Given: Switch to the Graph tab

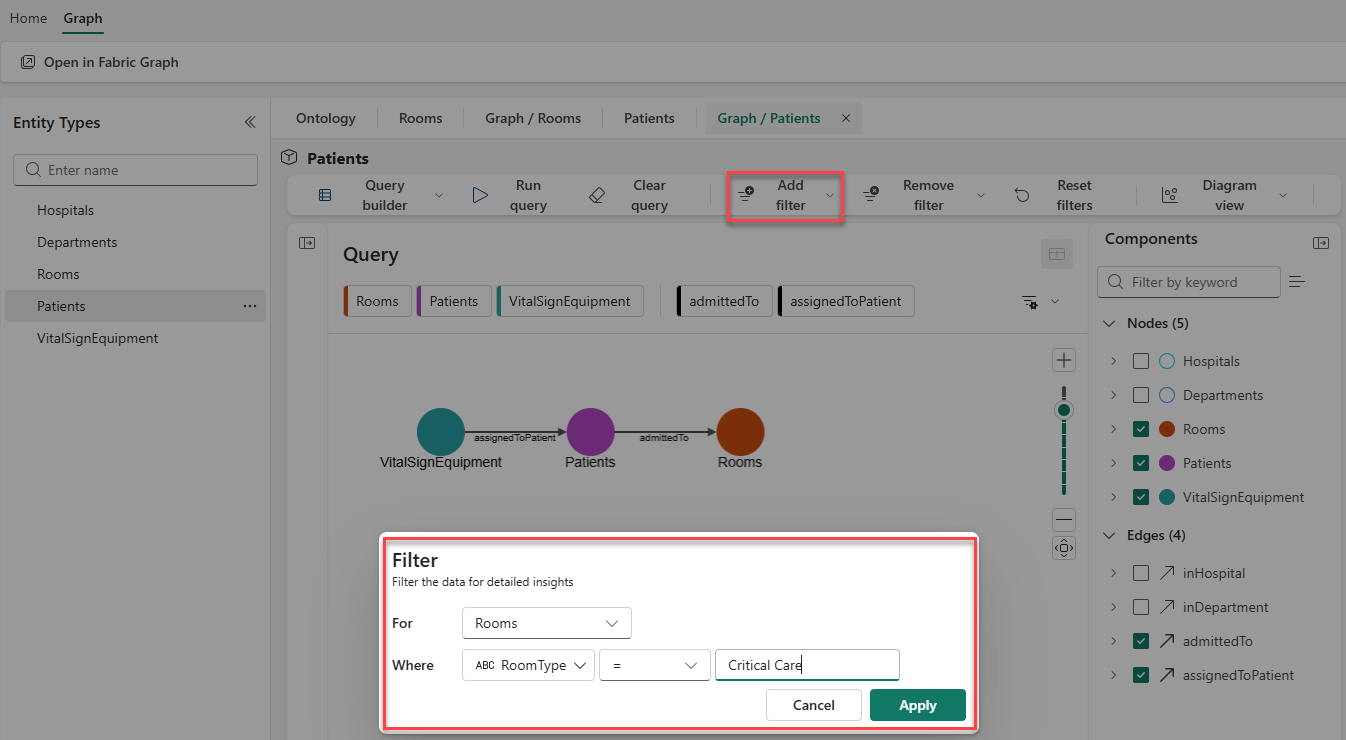Looking at the screenshot, I should pos(83,18).
